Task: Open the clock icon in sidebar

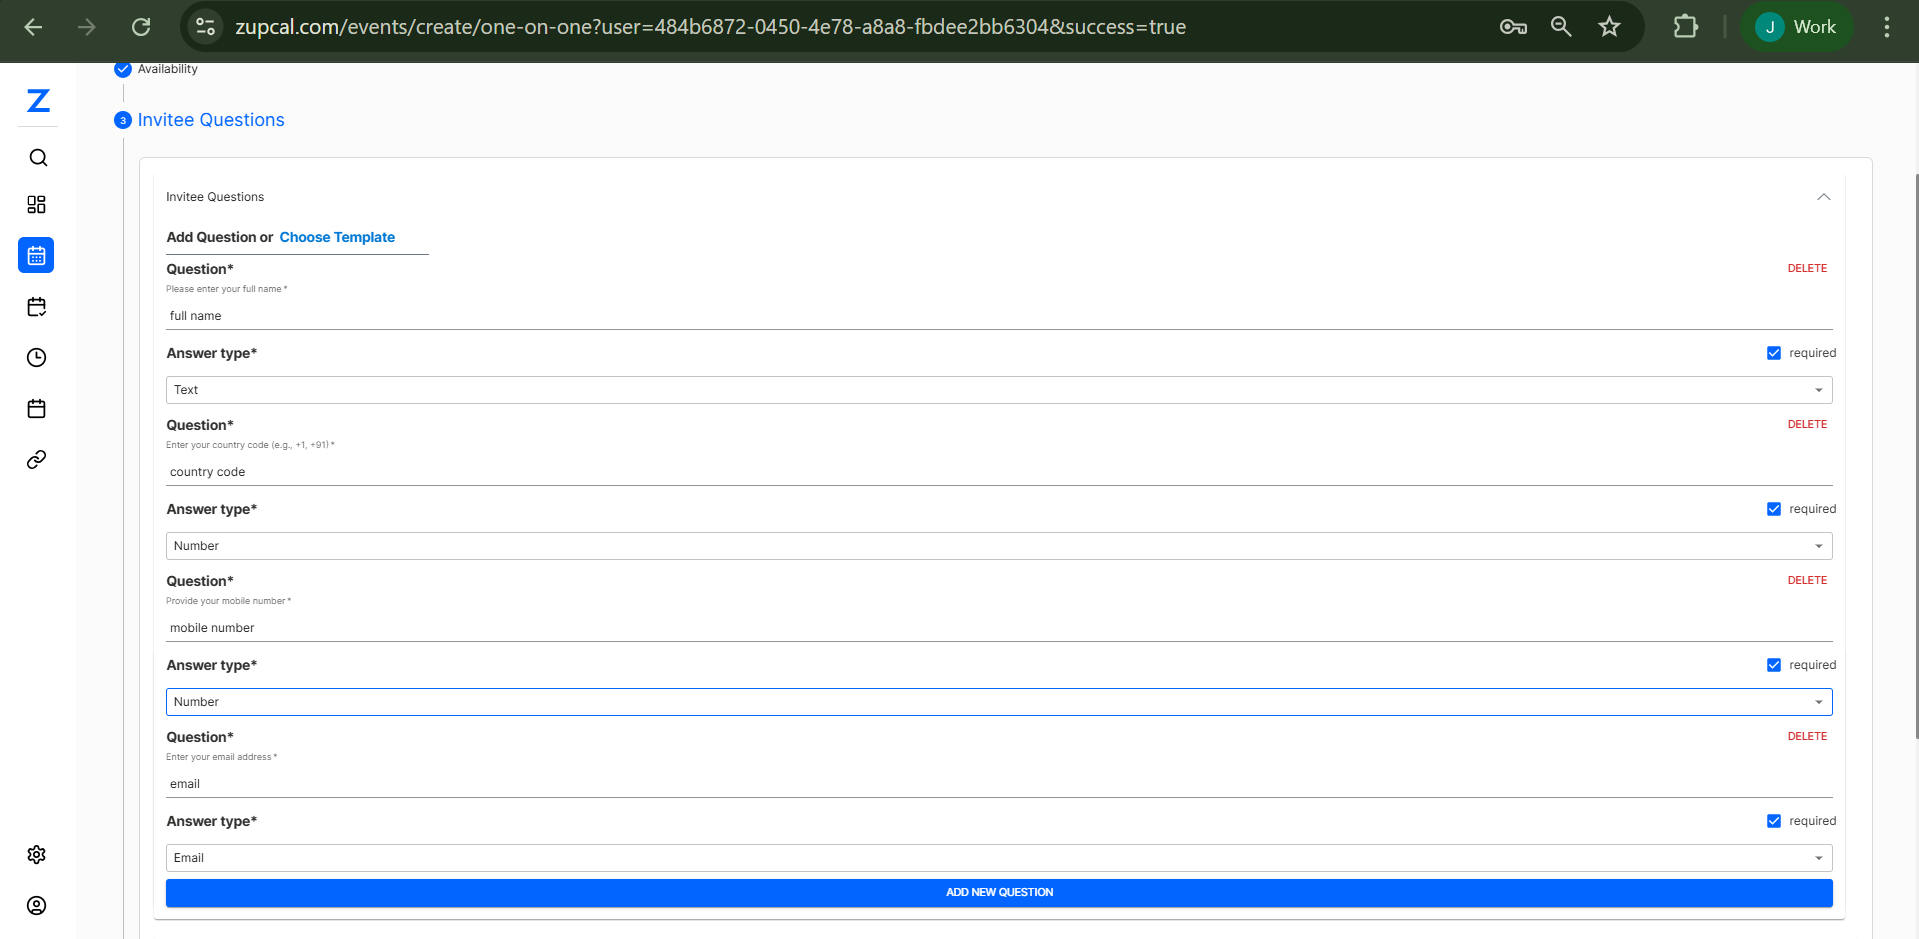Action: [x=37, y=358]
